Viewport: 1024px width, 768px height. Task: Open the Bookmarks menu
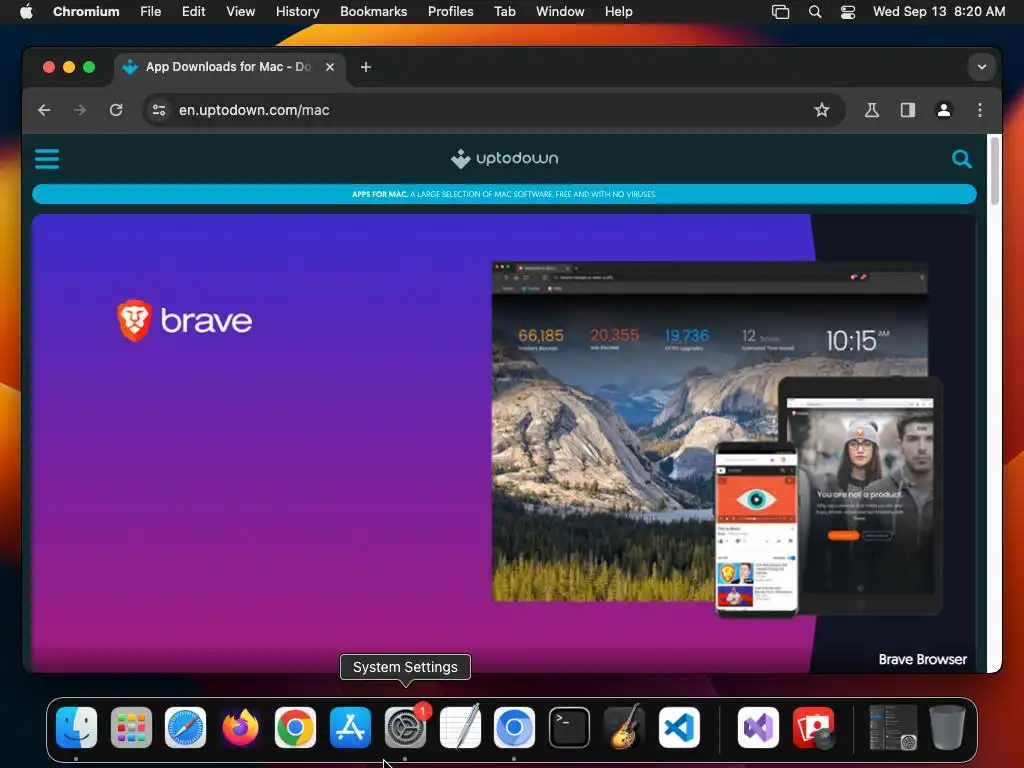click(x=374, y=11)
